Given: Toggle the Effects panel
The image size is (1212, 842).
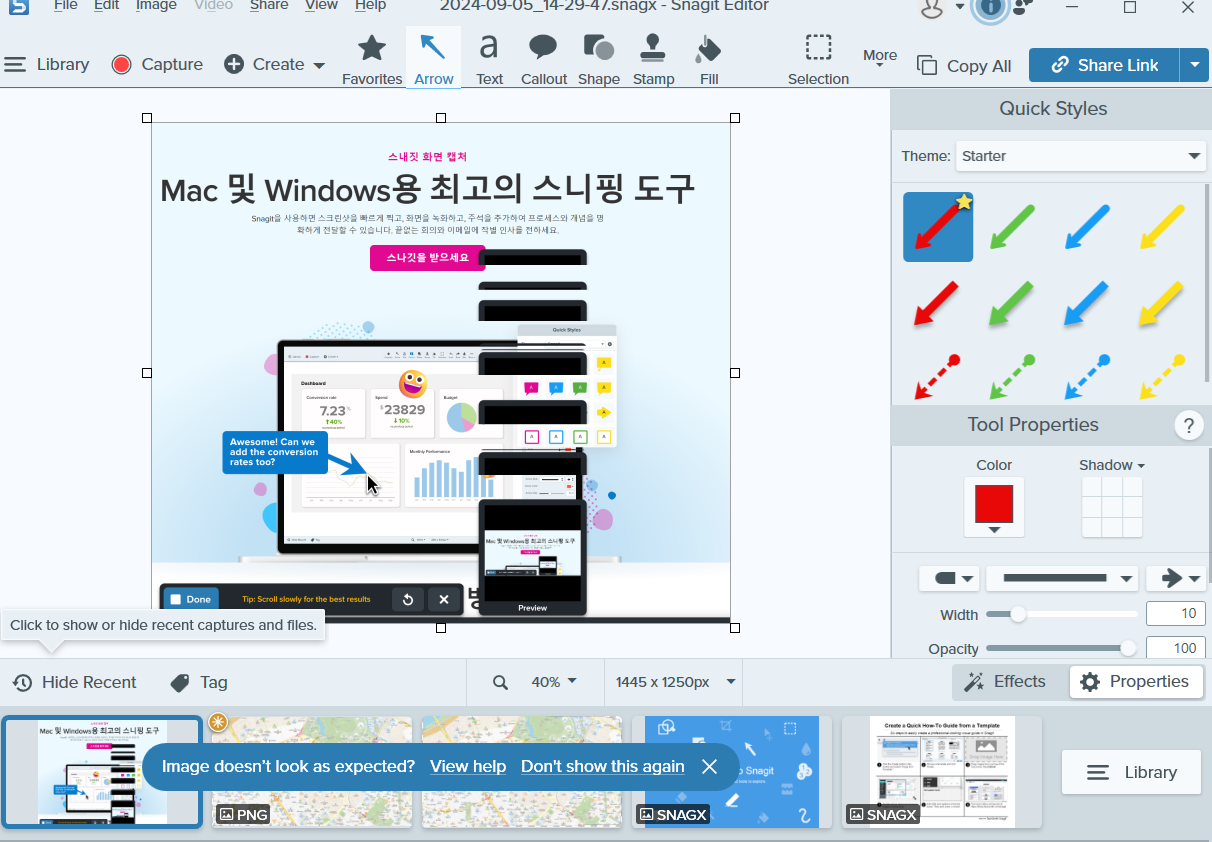Looking at the screenshot, I should 1004,681.
